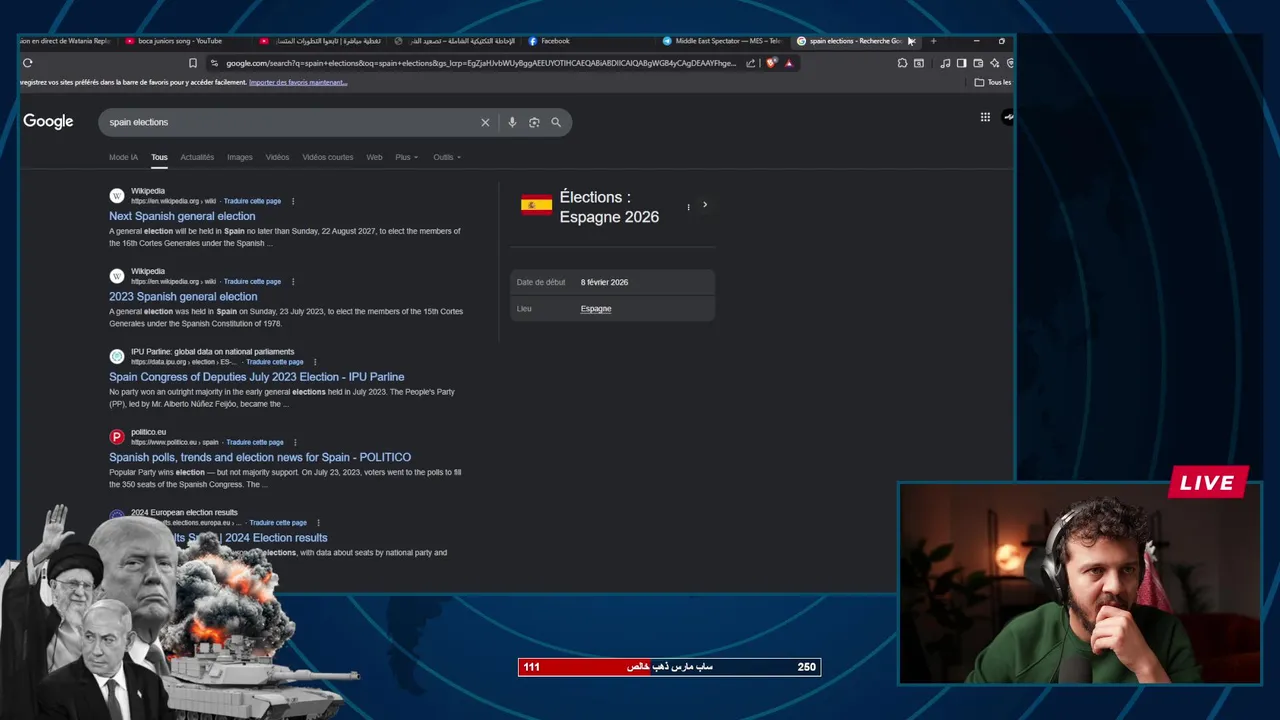Switch to the Watania Replay browser tab
1280x720 pixels.
pos(65,41)
